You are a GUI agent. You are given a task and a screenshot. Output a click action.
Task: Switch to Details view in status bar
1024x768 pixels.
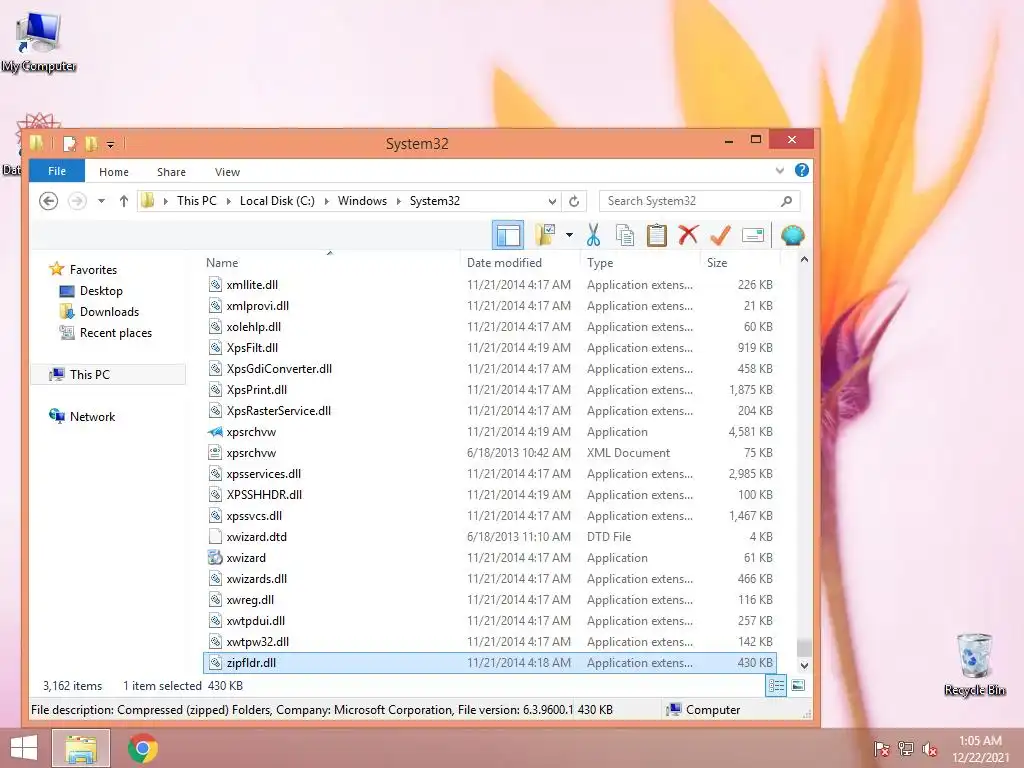coord(776,686)
